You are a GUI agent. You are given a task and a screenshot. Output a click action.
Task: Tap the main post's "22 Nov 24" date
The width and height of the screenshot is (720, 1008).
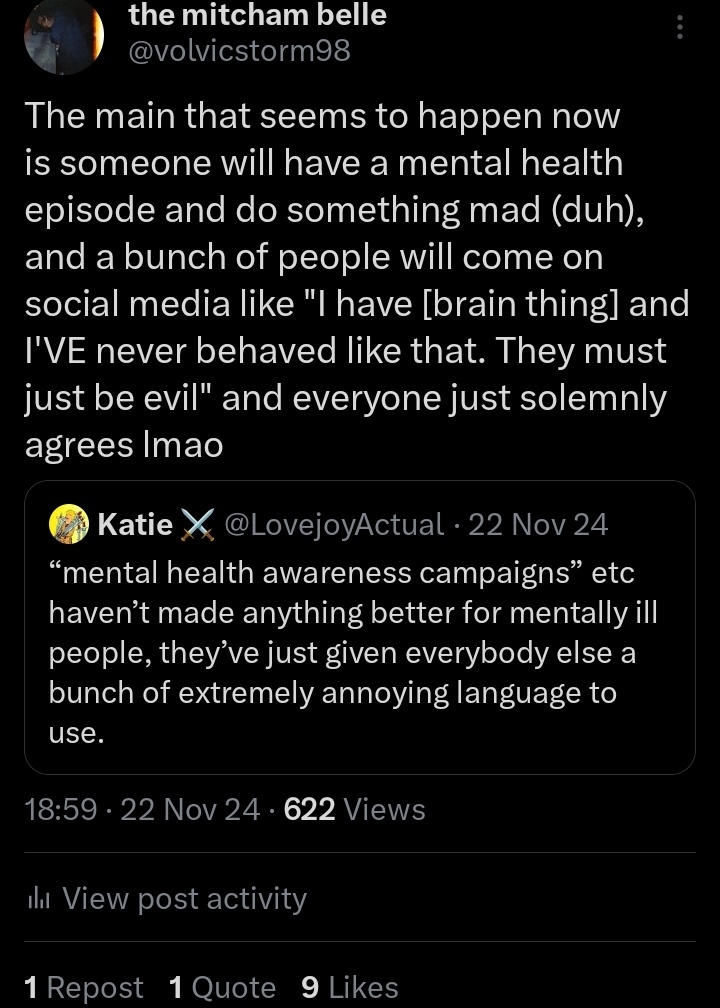tap(190, 809)
